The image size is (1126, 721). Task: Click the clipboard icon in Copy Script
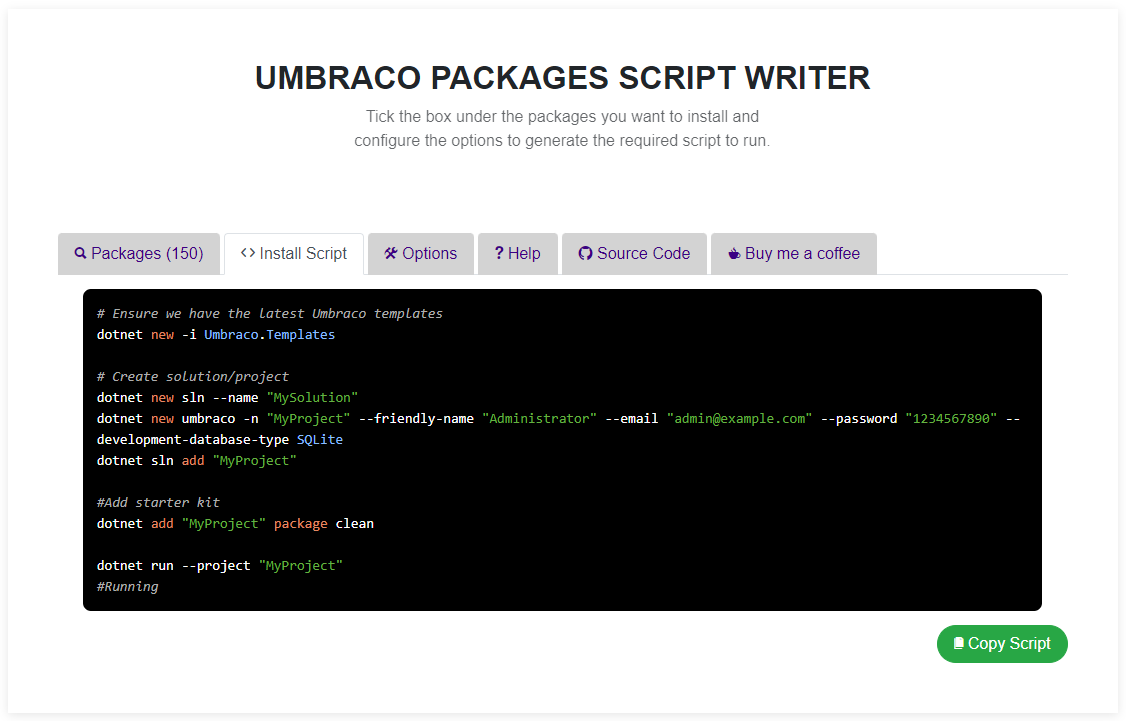[x=959, y=643]
